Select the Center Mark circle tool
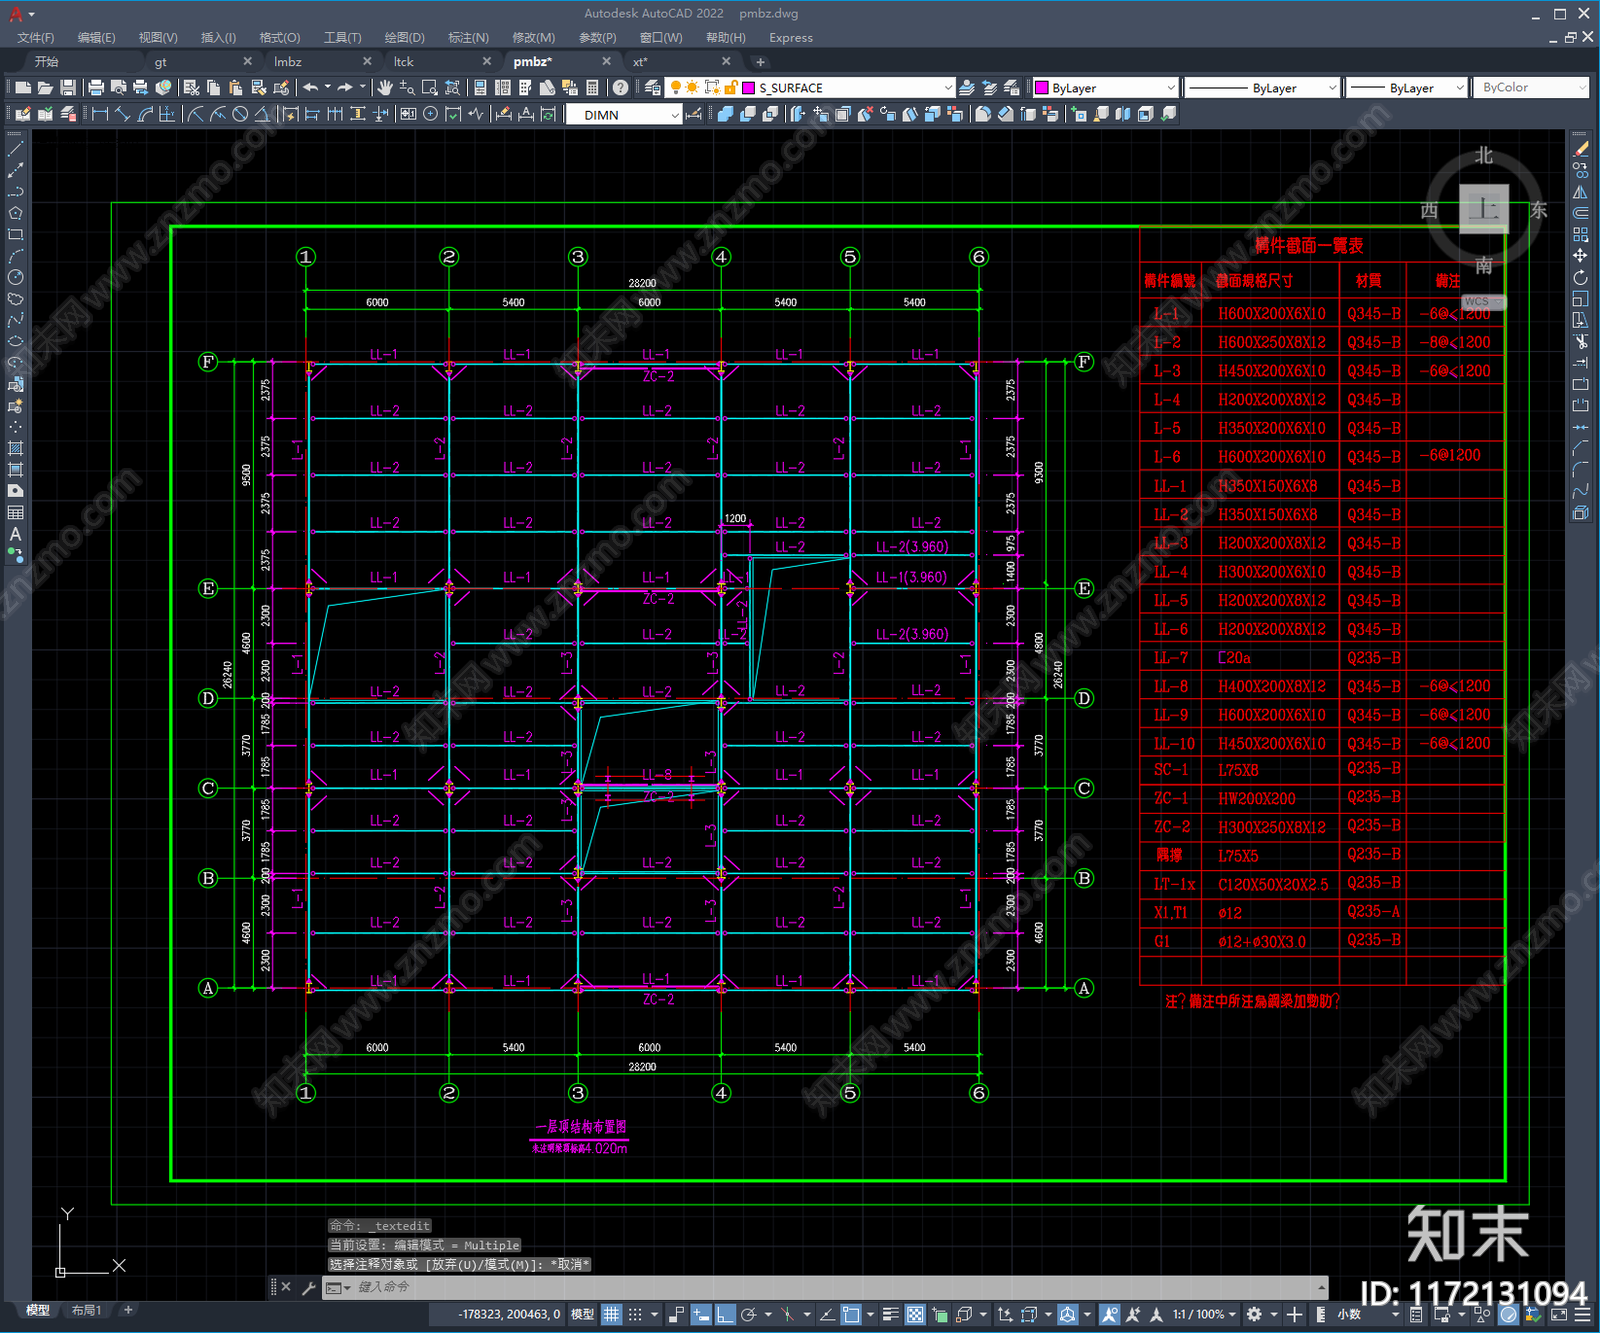 [431, 114]
